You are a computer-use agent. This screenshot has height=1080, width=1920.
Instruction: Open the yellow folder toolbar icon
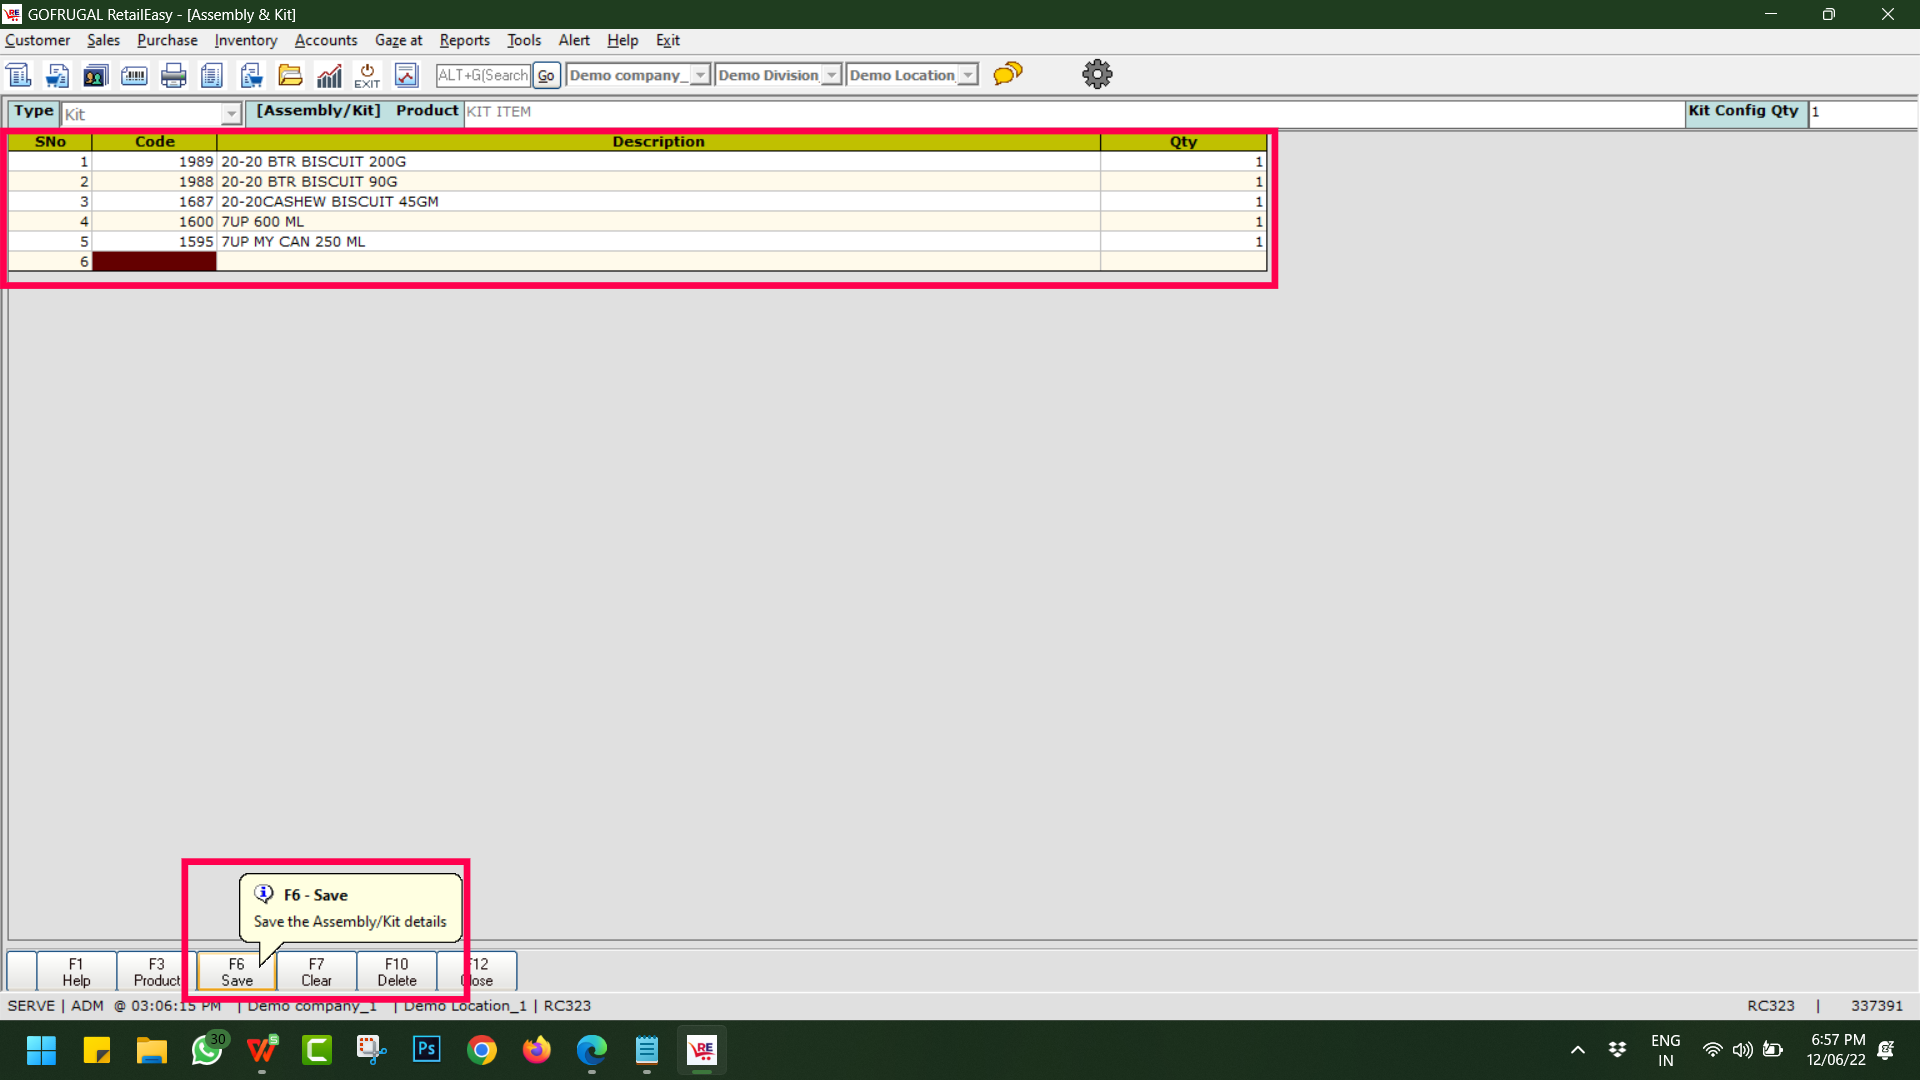tap(290, 75)
